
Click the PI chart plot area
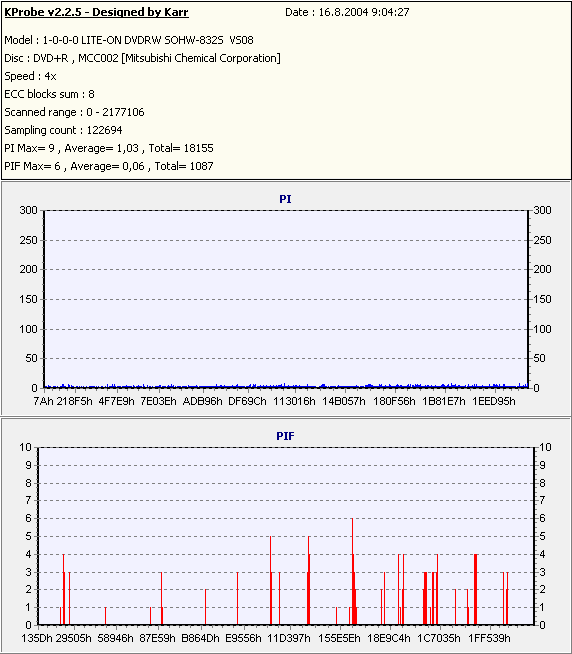point(286,299)
